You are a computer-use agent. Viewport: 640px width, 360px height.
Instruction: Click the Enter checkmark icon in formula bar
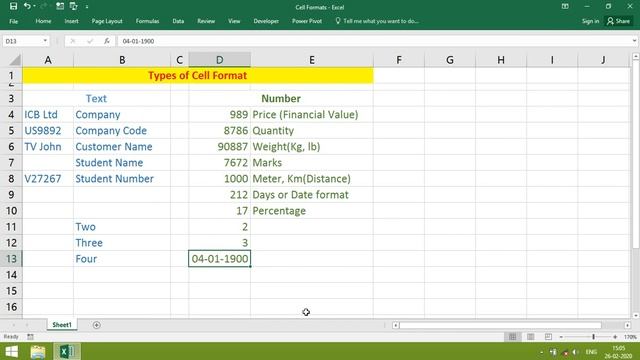click(90, 41)
